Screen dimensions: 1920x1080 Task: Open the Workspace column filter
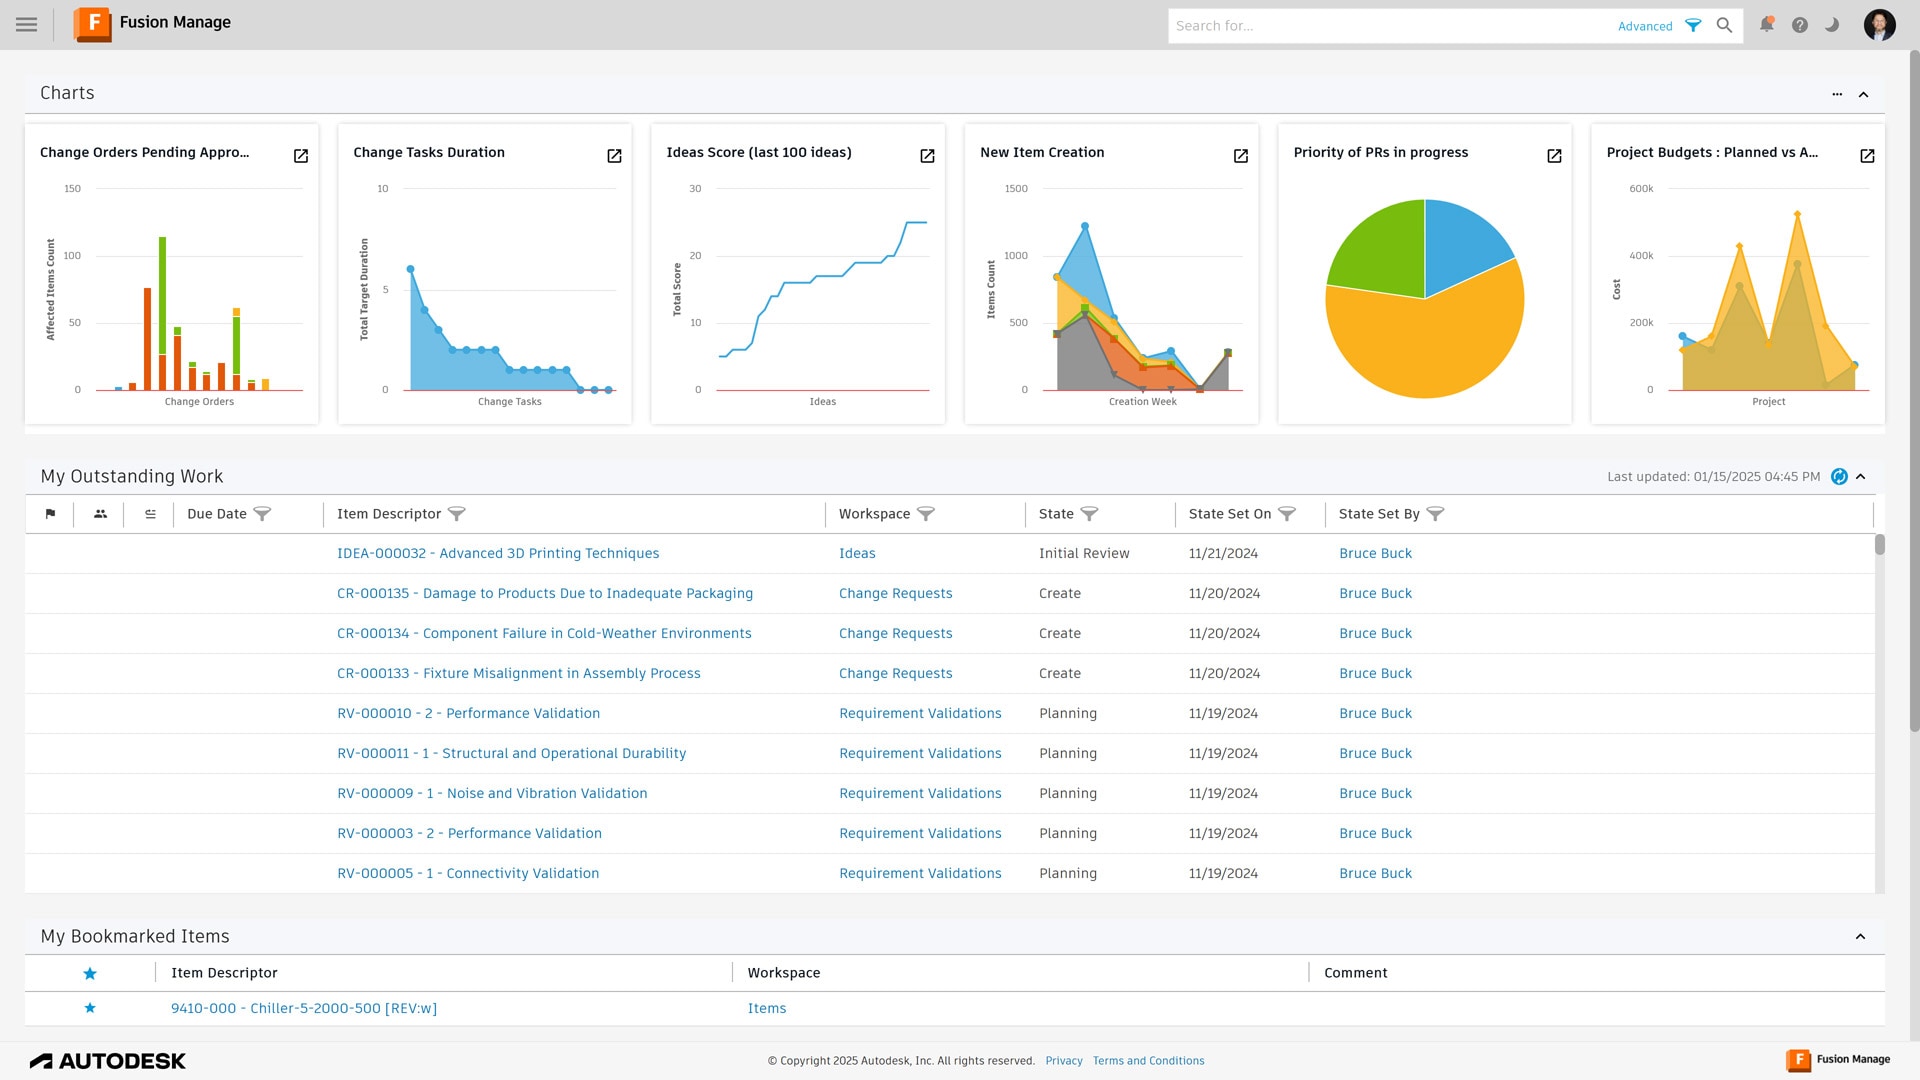(926, 514)
